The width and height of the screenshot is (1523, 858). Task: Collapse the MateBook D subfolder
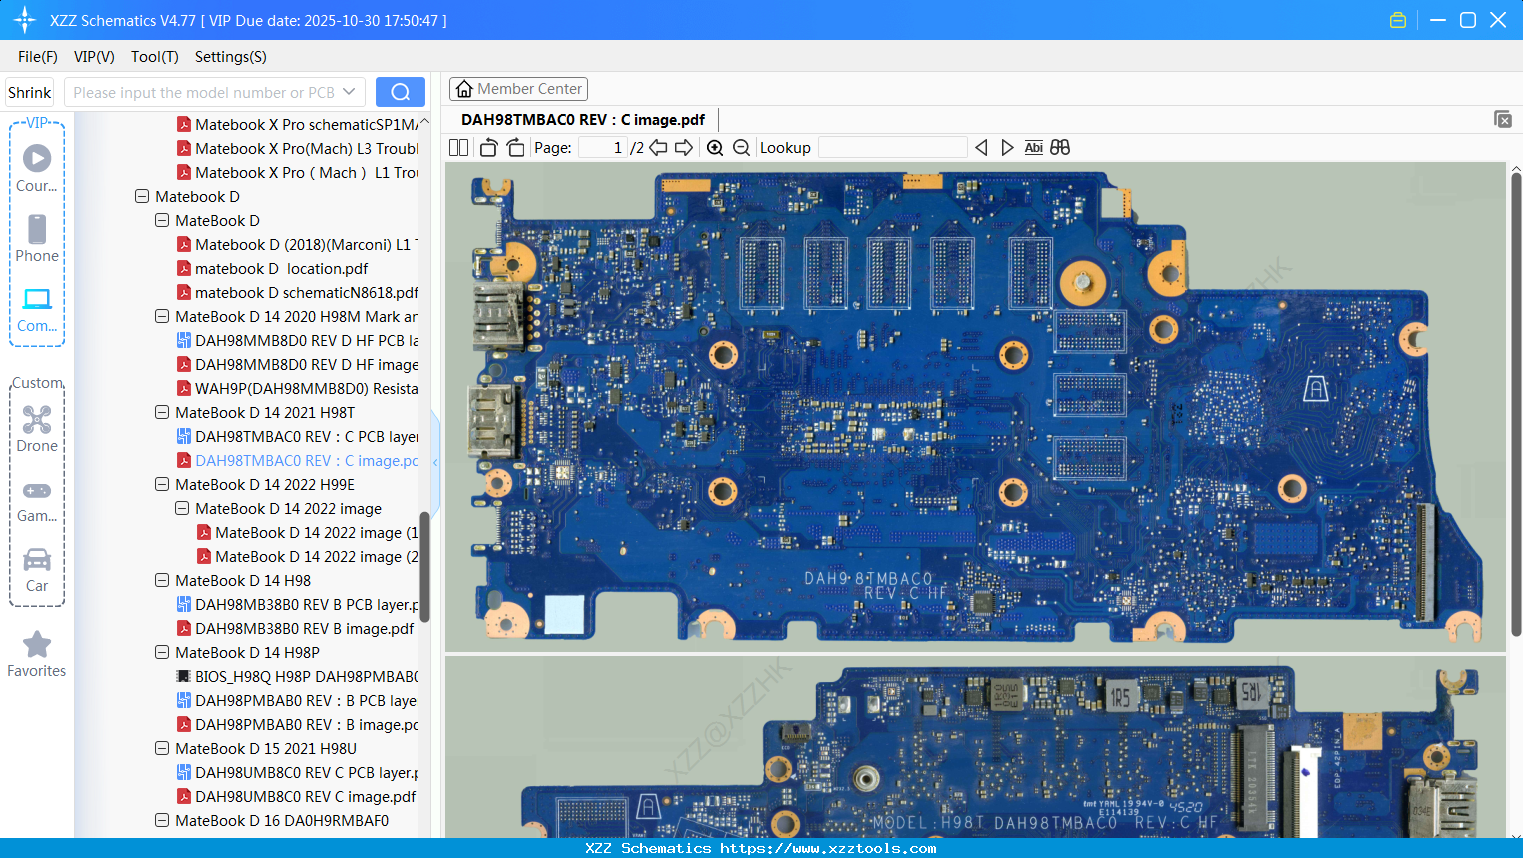click(x=162, y=221)
